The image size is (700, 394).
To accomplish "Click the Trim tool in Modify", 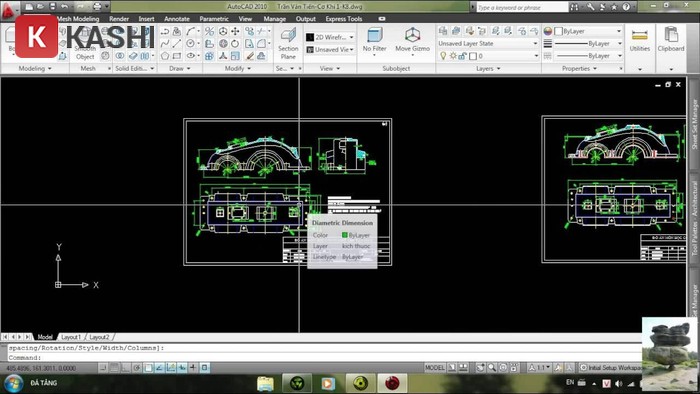I will (261, 31).
